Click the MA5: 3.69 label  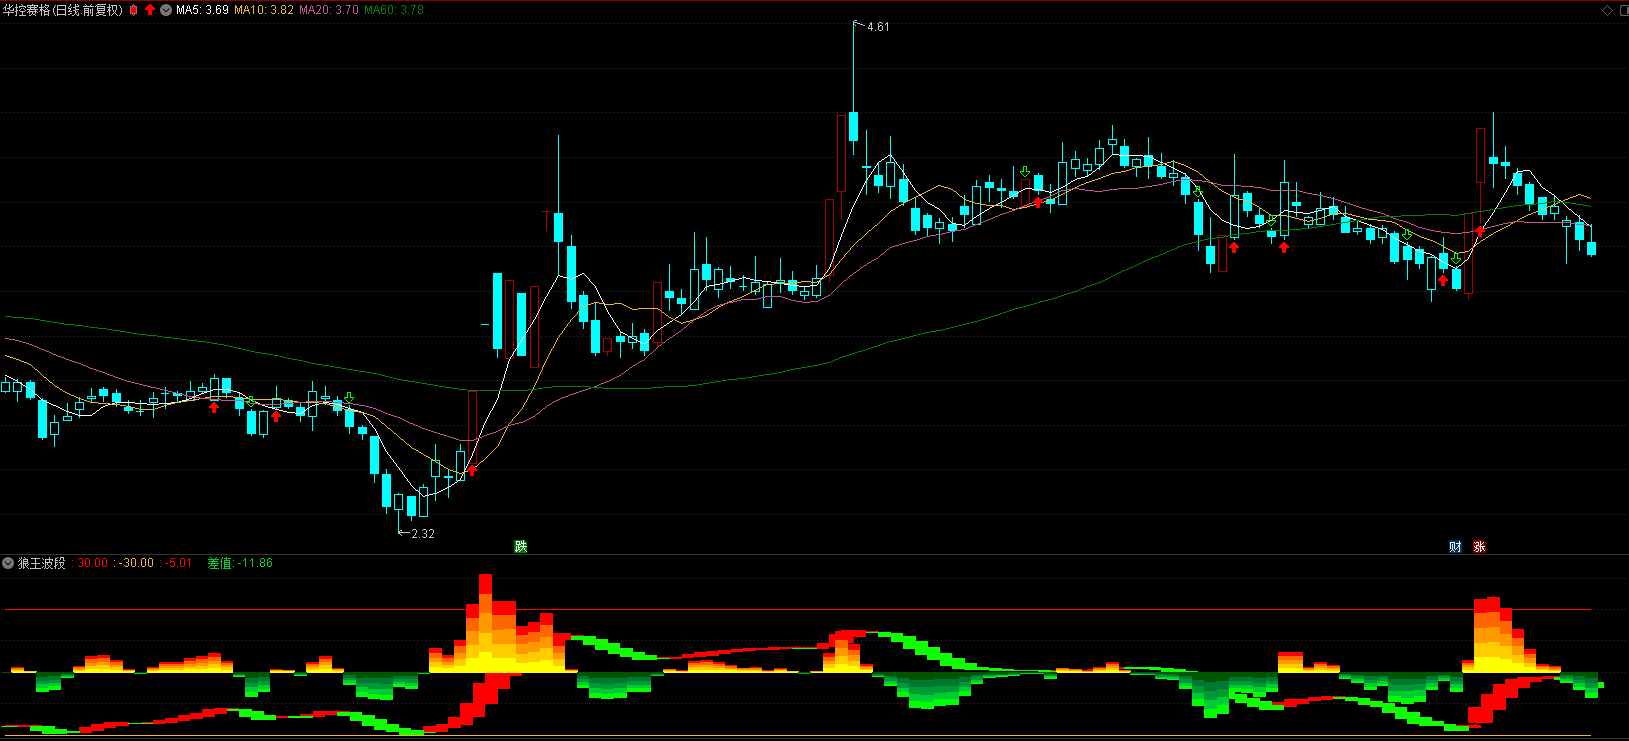[202, 10]
